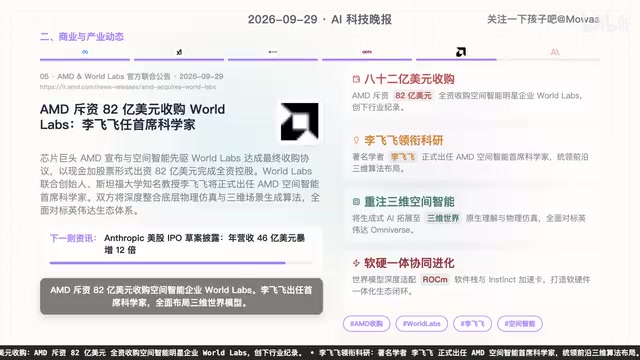Click the #WorldLabs tag
Screen dimensions: 640x360
point(422,324)
